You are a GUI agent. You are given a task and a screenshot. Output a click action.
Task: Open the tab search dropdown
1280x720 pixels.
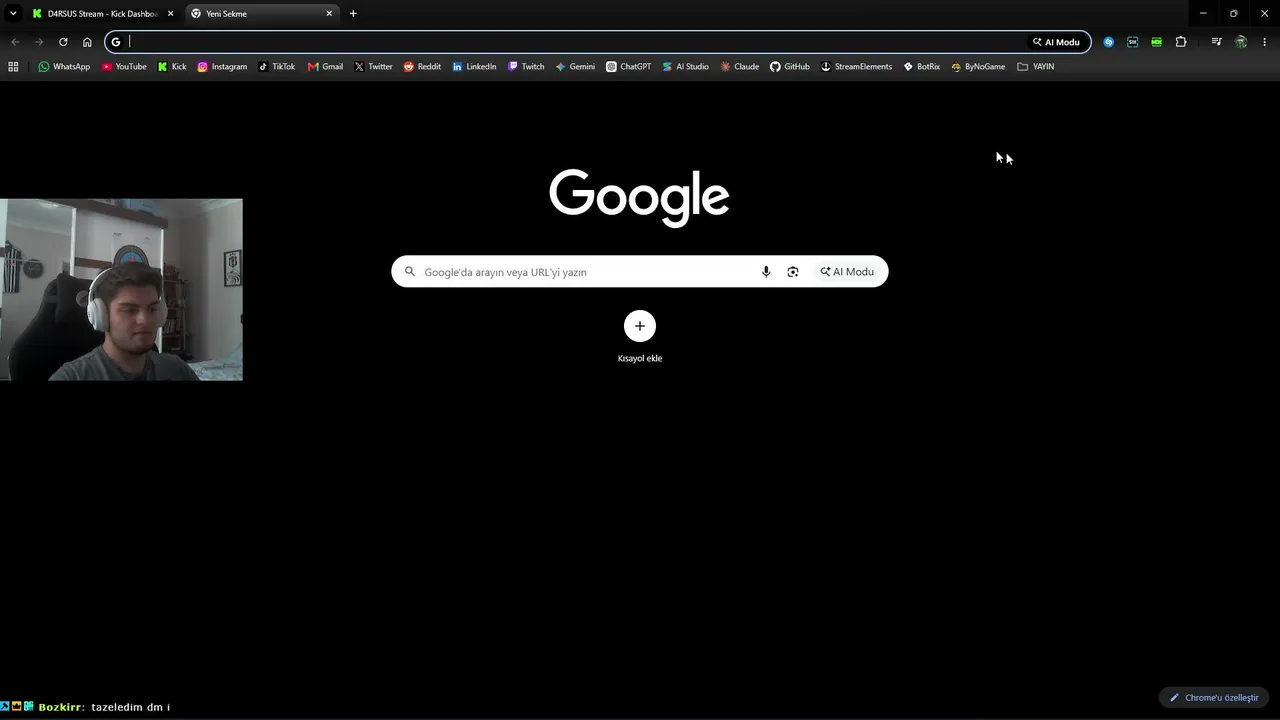point(13,13)
